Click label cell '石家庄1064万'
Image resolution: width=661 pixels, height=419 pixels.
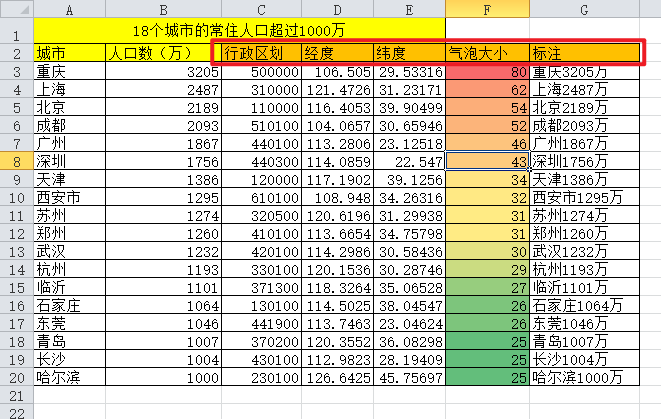tap(584, 305)
